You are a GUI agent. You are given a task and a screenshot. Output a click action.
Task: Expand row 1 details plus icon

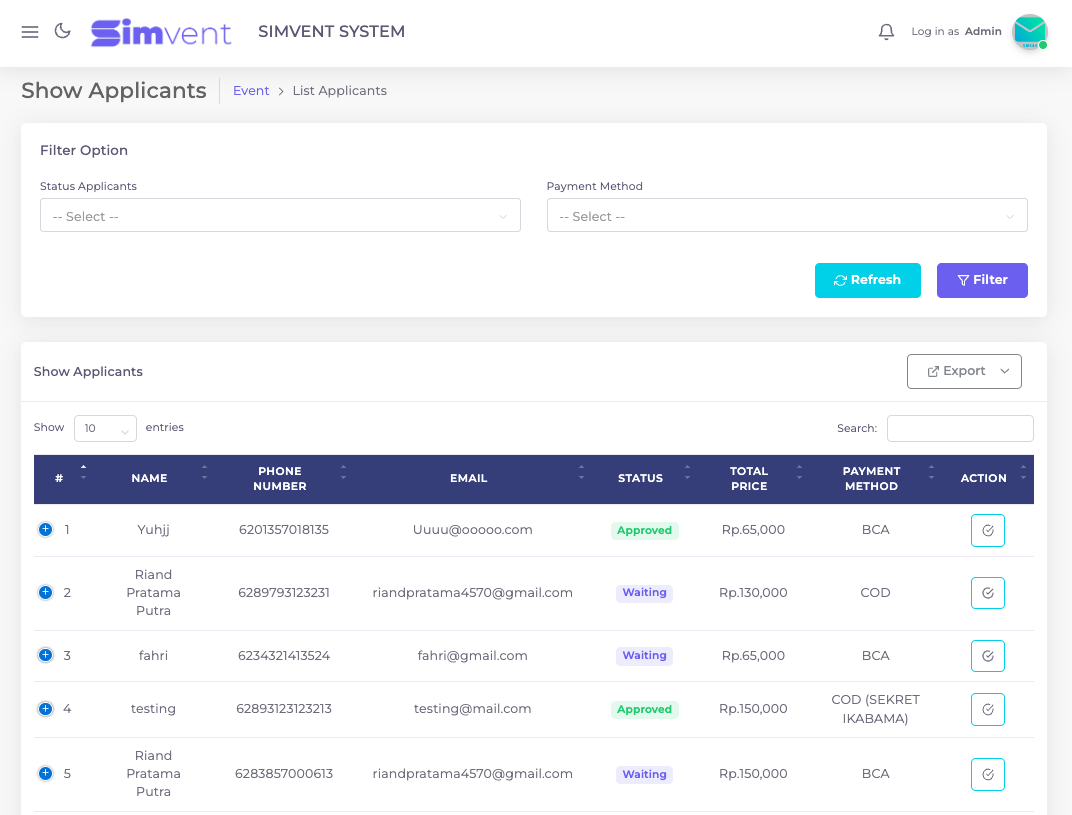45,530
